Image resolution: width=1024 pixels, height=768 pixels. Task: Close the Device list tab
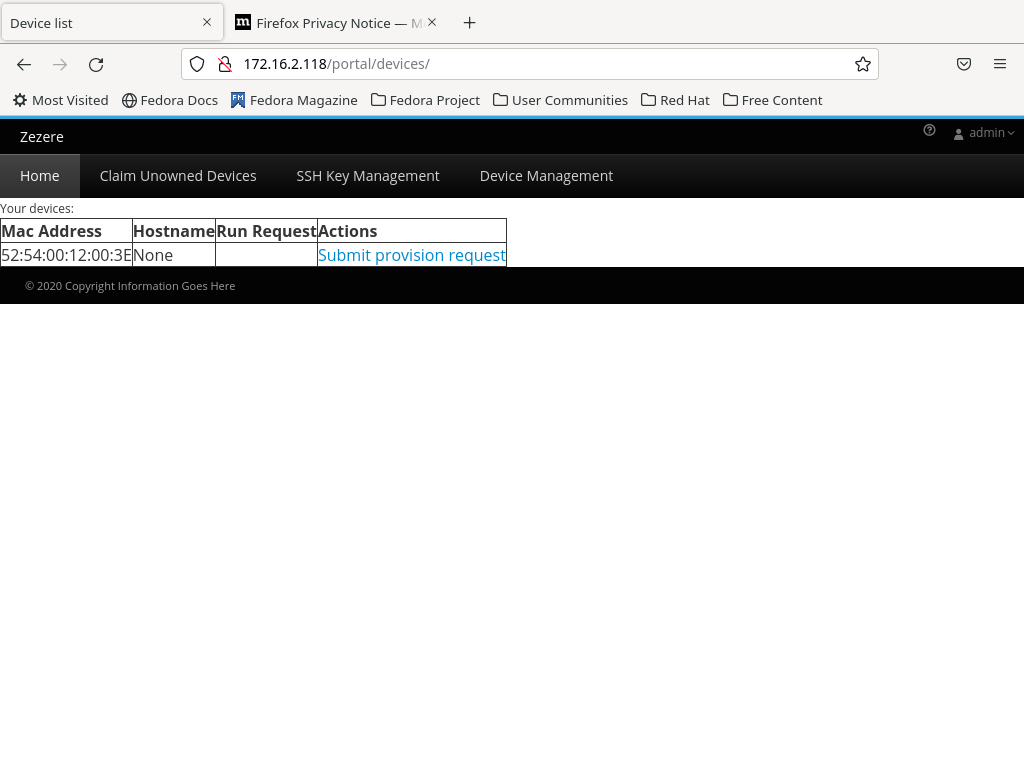(x=207, y=22)
